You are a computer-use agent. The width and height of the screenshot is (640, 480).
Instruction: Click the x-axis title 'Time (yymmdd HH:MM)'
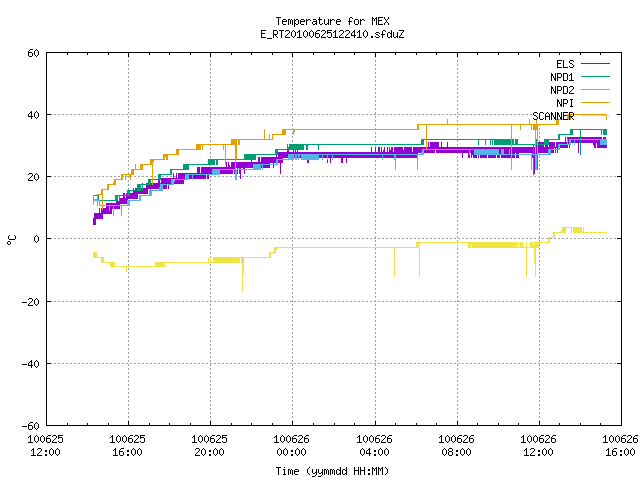(332, 471)
